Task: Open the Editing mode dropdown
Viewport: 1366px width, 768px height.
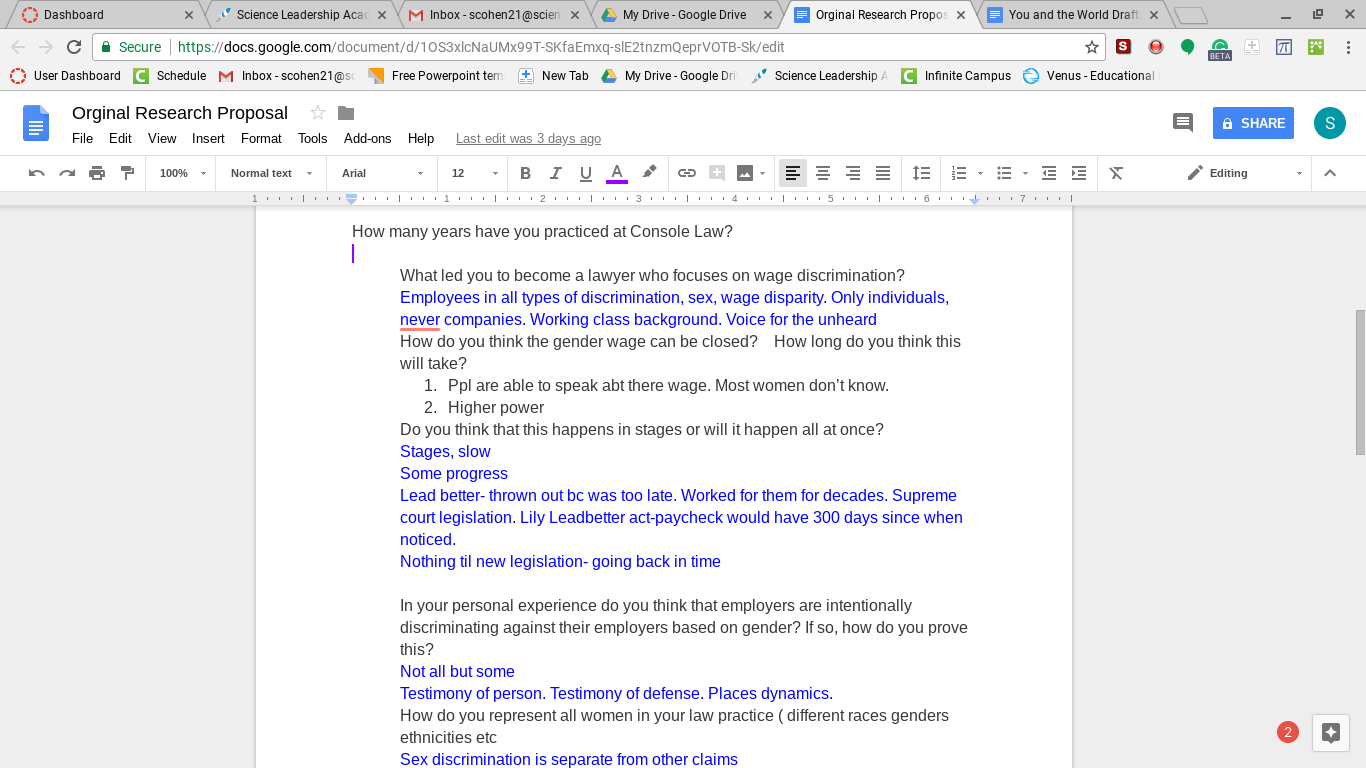Action: 1245,173
